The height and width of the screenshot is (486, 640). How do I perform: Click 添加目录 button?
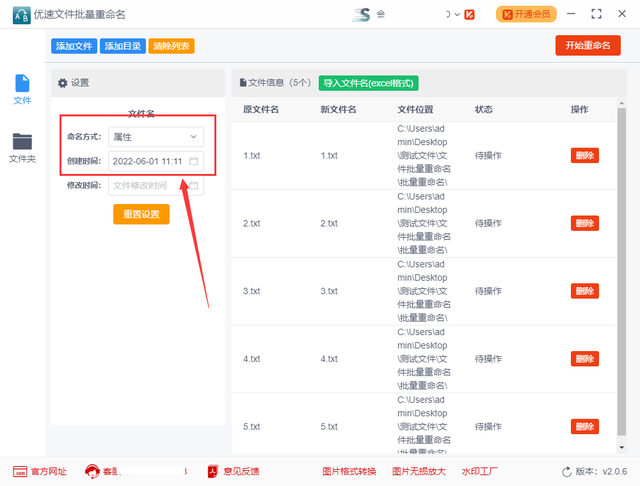tap(122, 46)
